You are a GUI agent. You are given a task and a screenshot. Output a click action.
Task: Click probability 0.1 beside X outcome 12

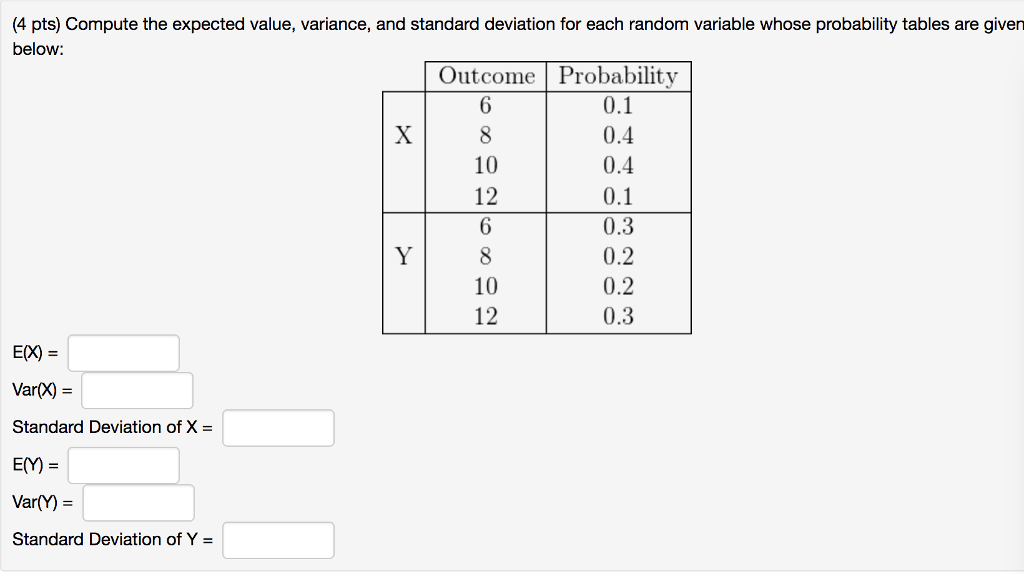[618, 196]
